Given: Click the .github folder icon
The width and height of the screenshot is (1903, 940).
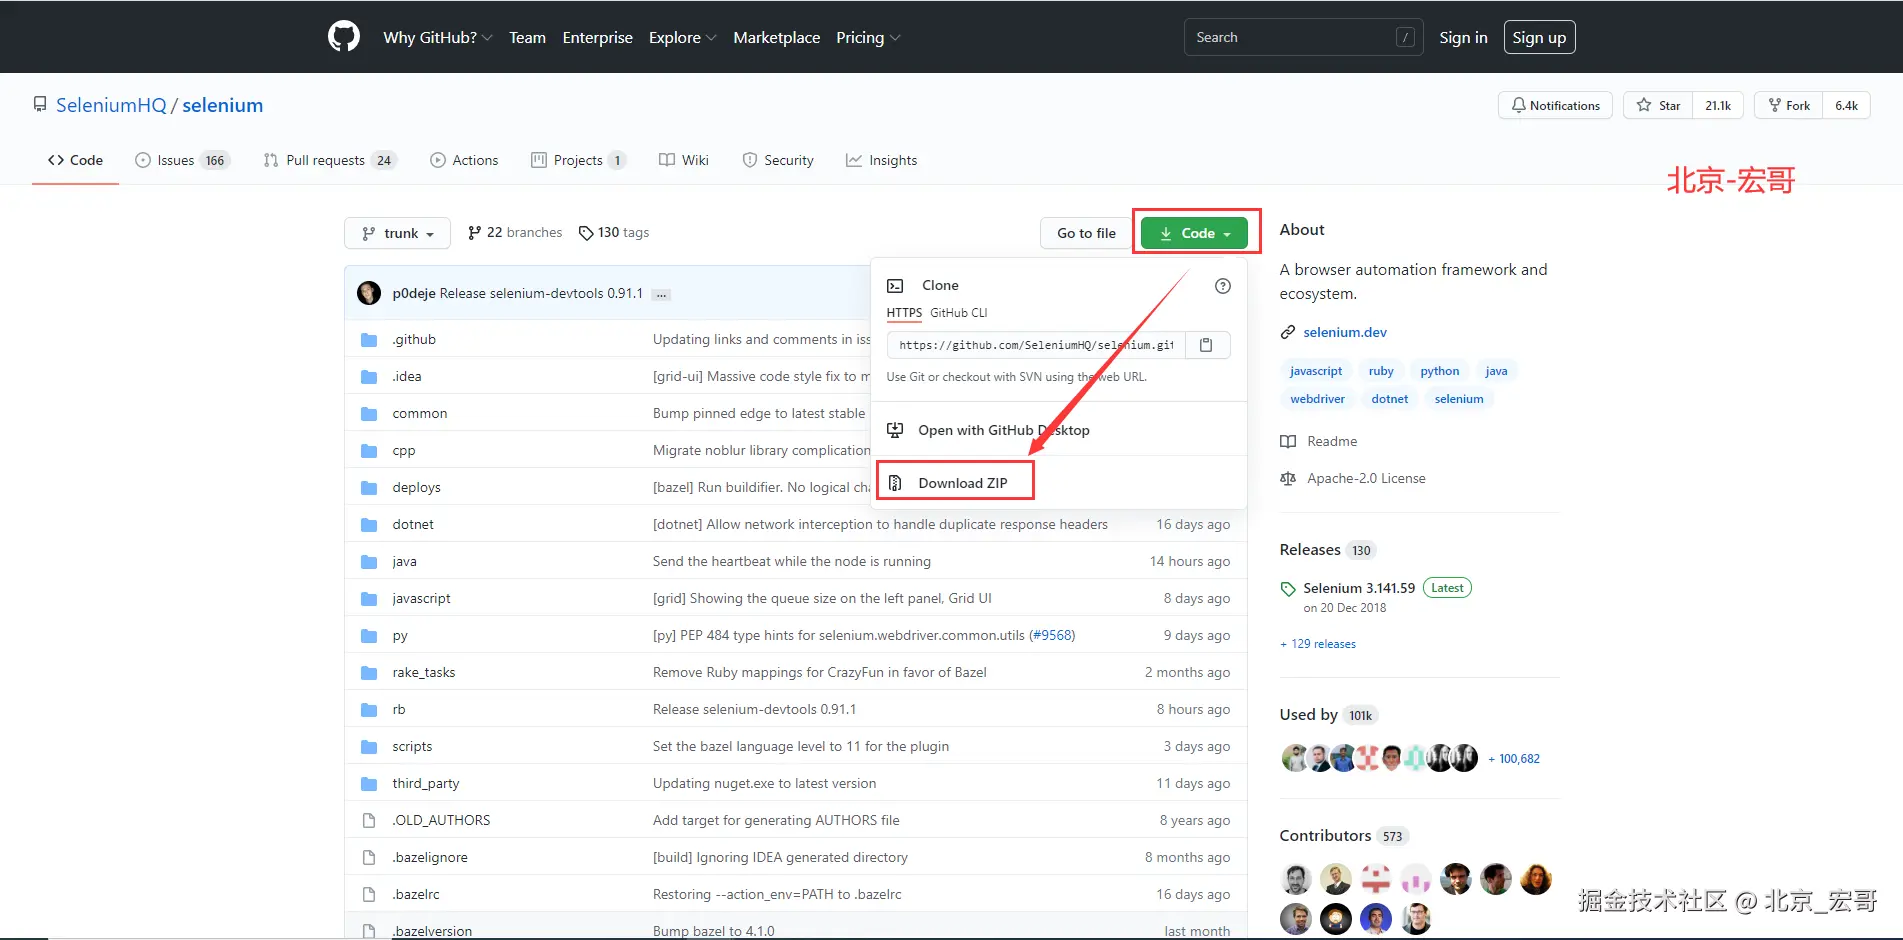Looking at the screenshot, I should coord(369,340).
